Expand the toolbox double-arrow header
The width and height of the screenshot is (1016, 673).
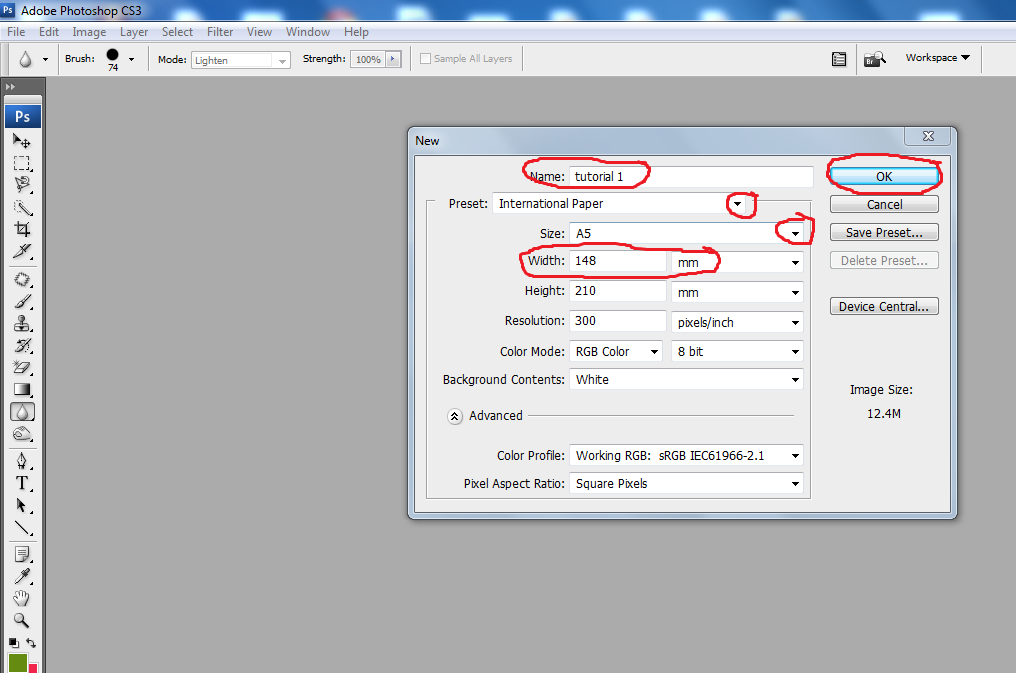point(10,86)
